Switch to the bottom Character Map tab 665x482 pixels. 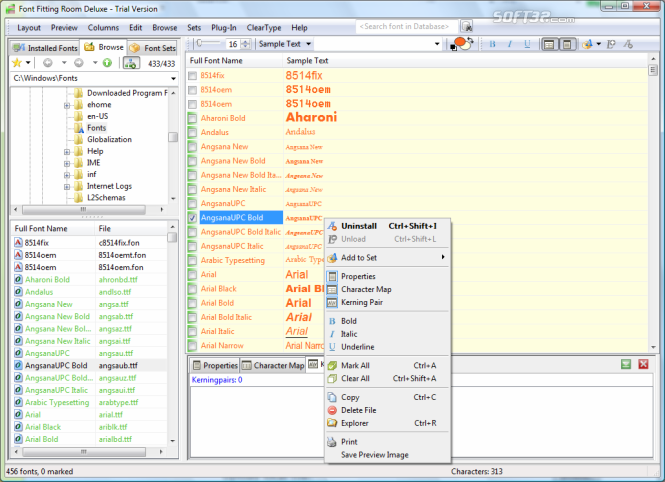[273, 365]
